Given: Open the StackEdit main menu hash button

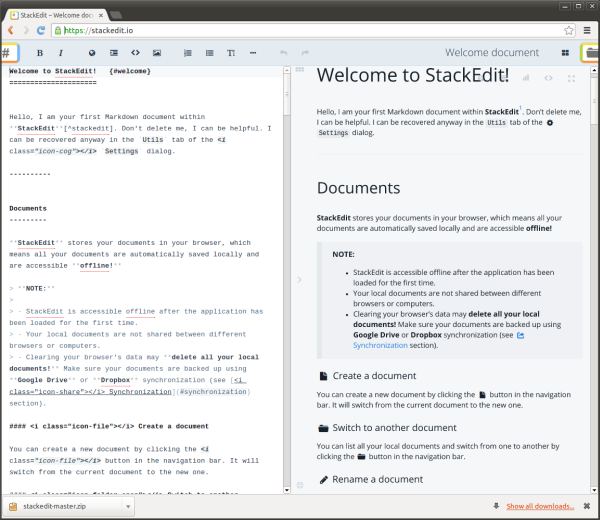Looking at the screenshot, I should pyautogui.click(x=8, y=53).
